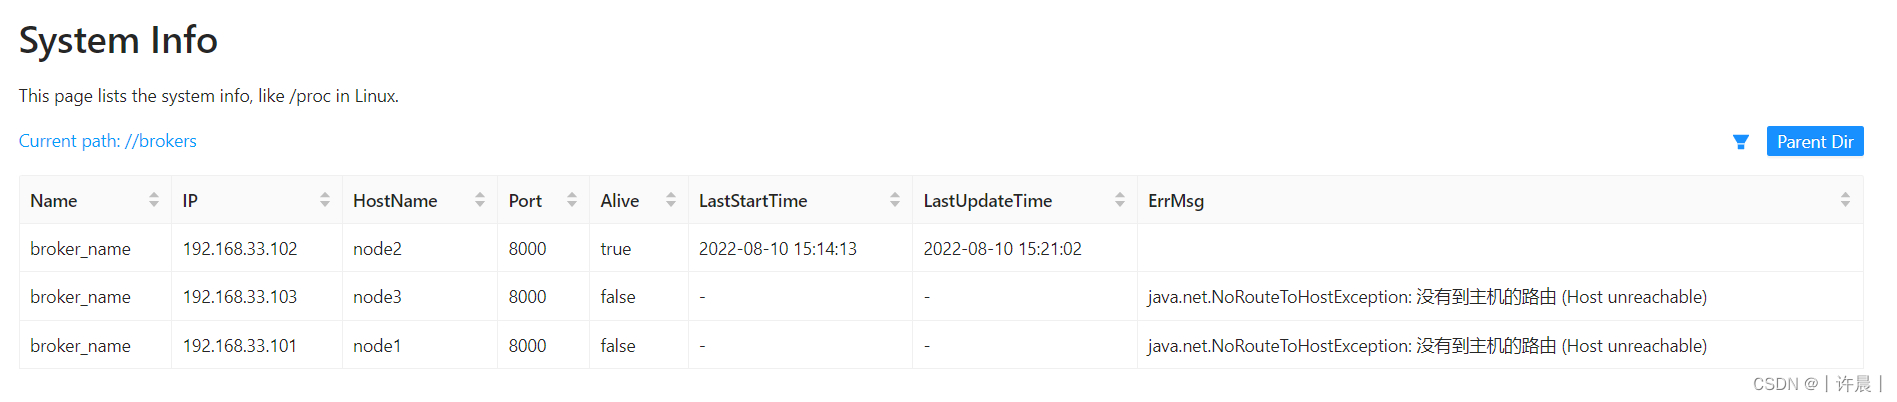Click the node3 hostname cell
This screenshot has height=402, width=1897.
click(377, 297)
